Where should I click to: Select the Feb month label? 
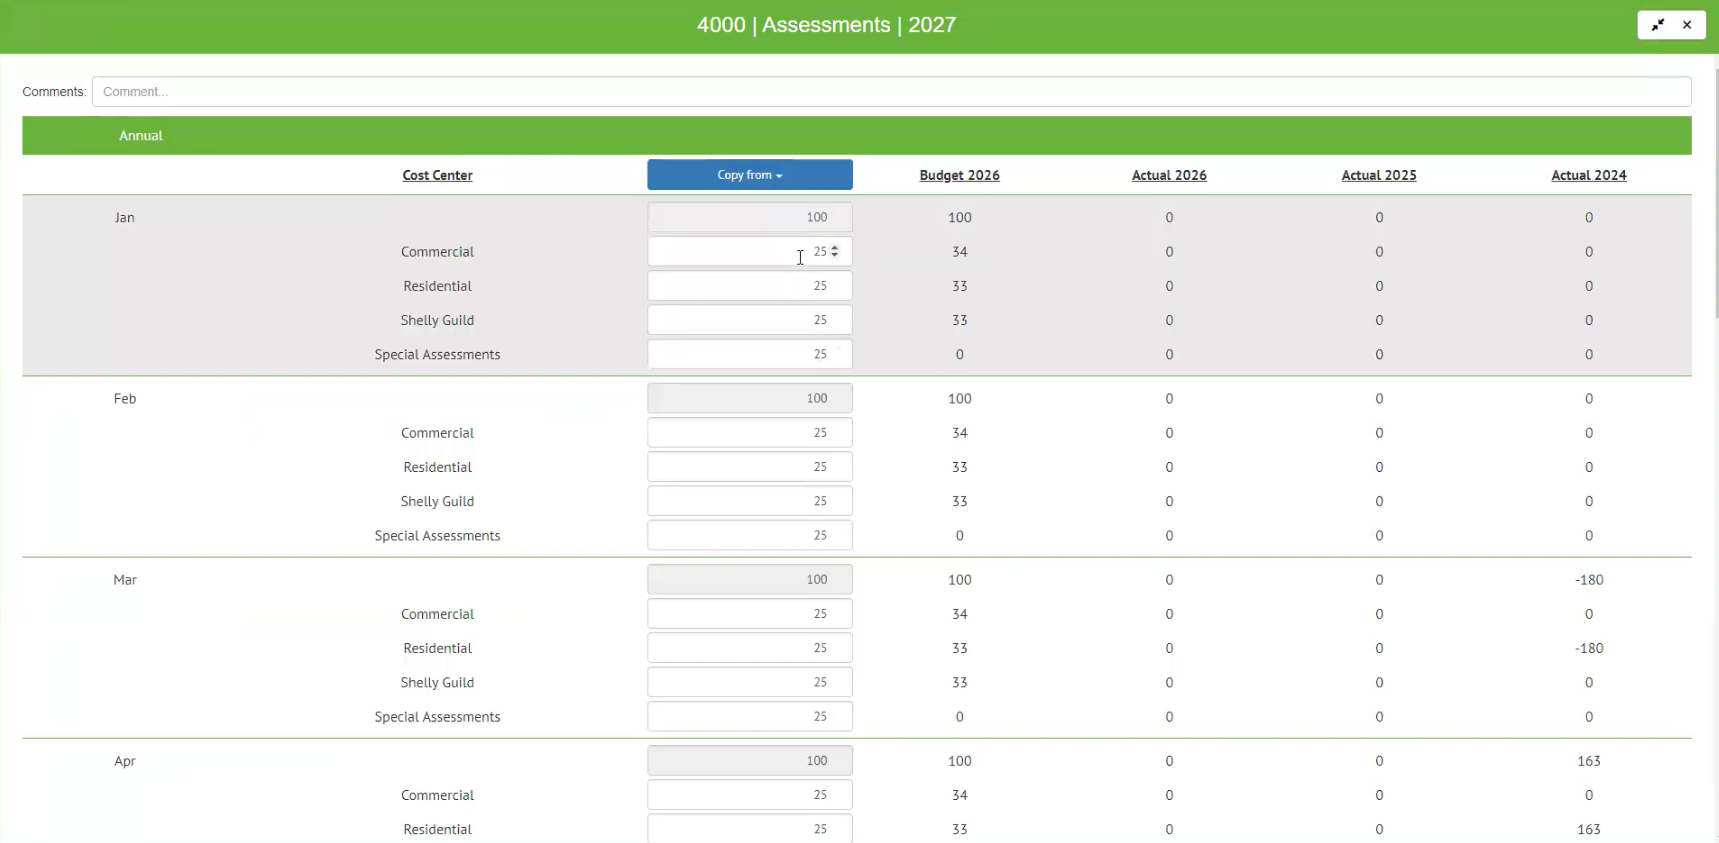click(125, 398)
